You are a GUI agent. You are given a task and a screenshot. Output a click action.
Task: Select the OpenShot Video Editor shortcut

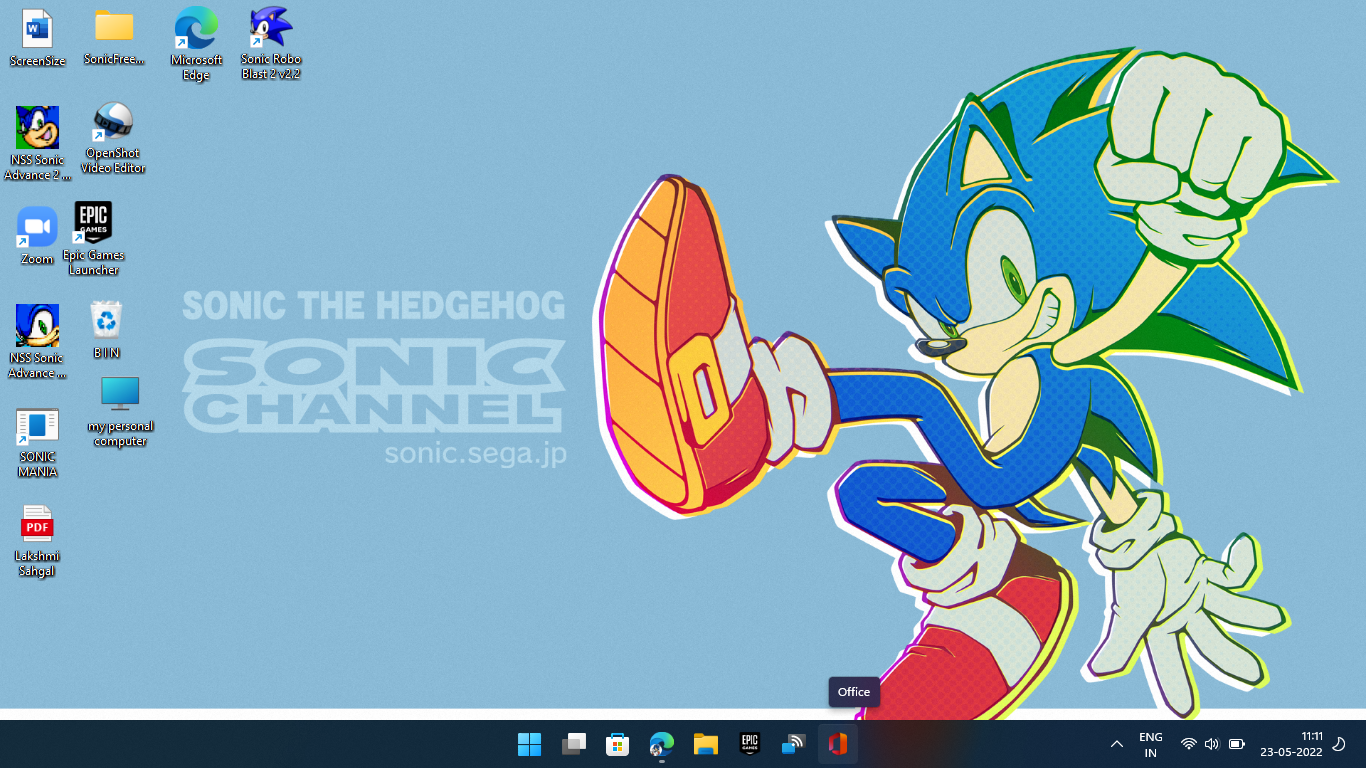(x=113, y=138)
